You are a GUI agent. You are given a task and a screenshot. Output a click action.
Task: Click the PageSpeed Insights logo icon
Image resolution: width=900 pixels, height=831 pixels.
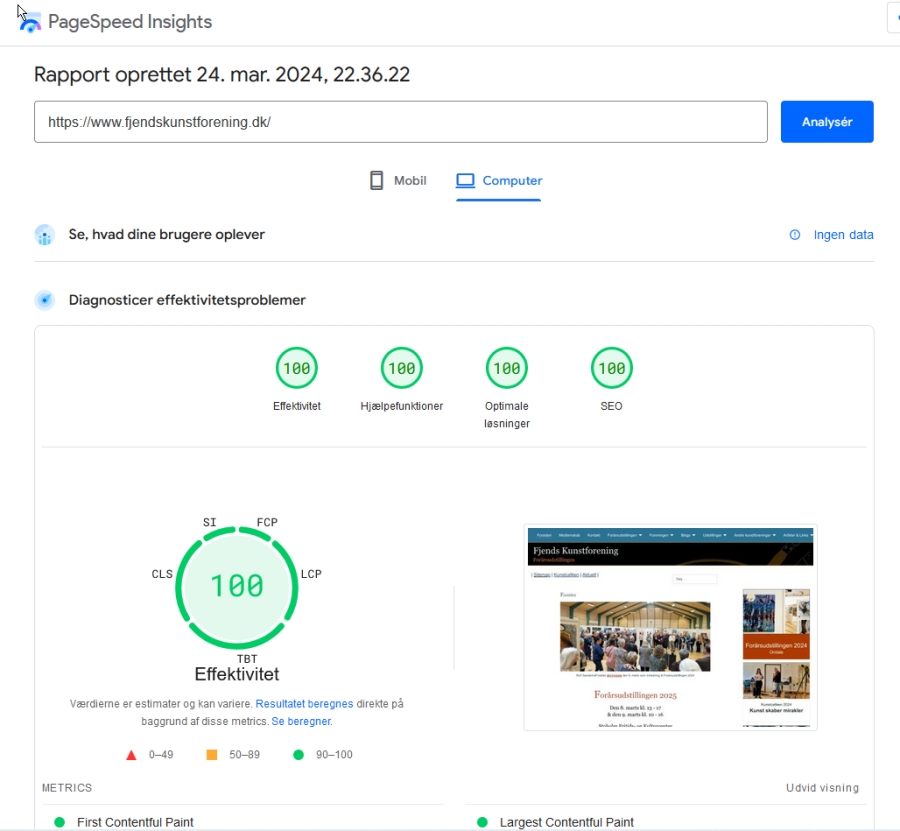(30, 23)
